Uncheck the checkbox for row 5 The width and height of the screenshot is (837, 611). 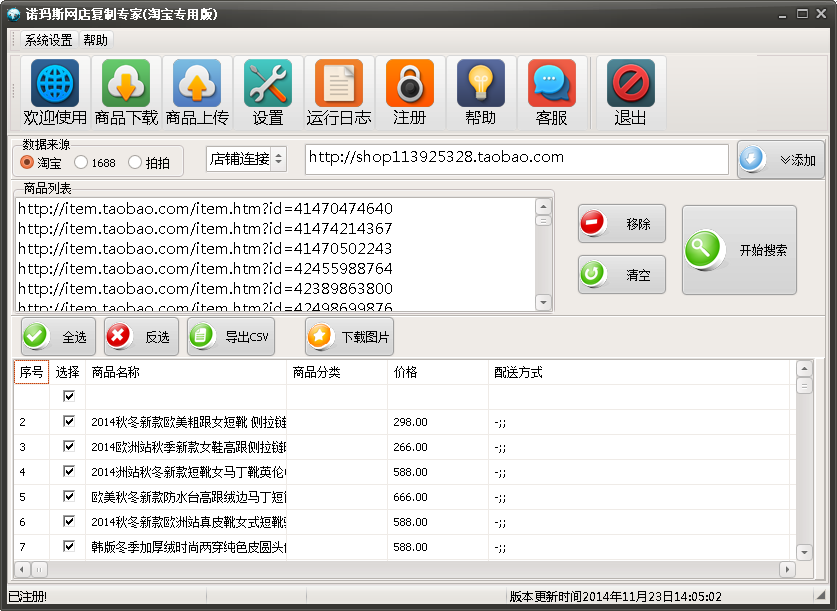[69, 496]
